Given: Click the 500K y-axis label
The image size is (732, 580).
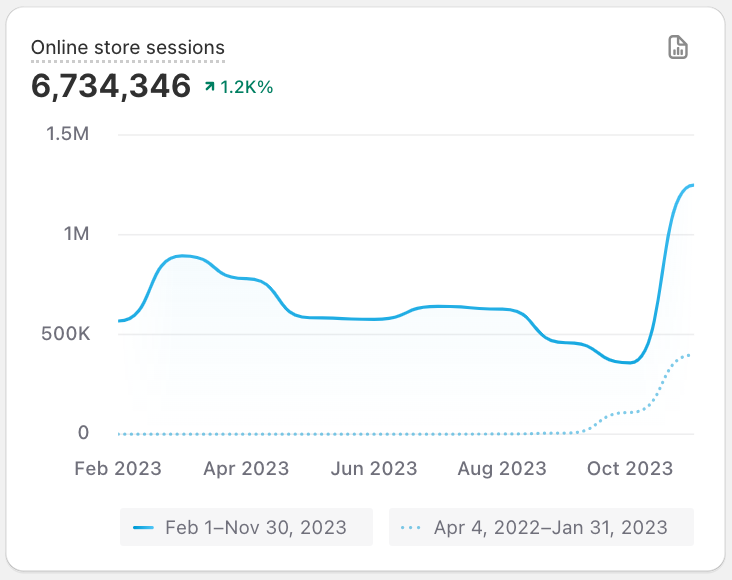Looking at the screenshot, I should click(65, 334).
